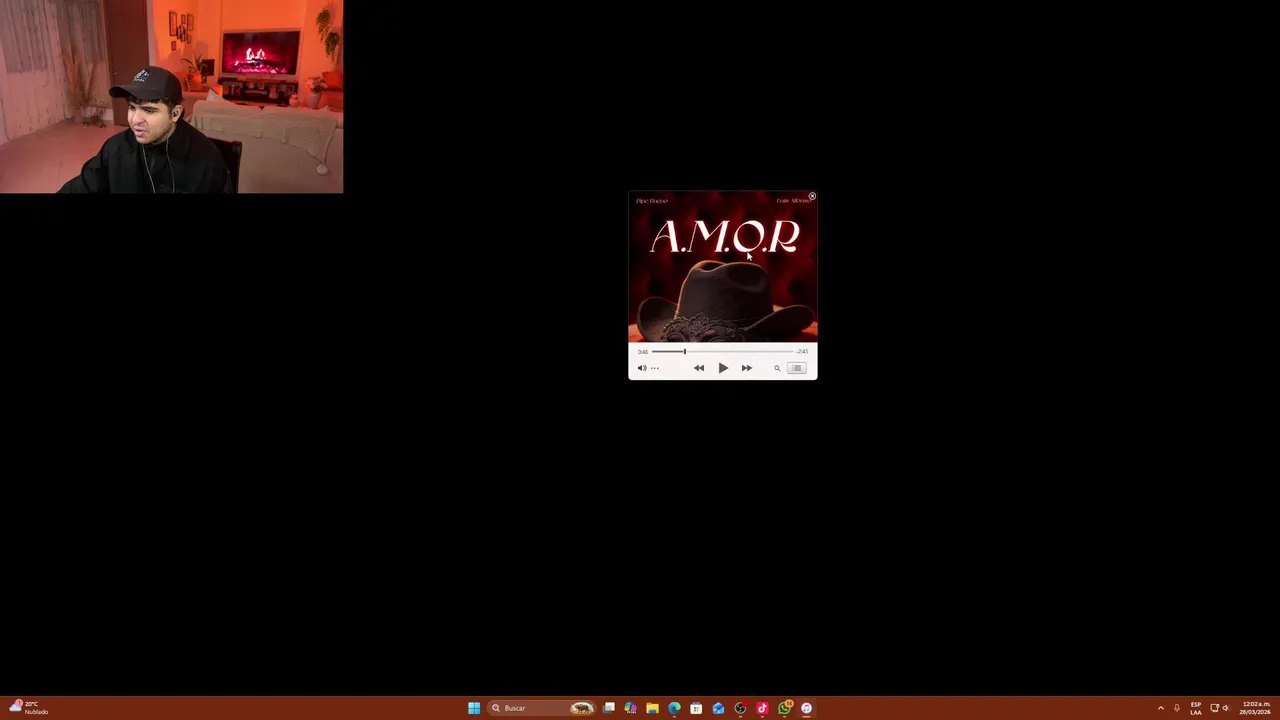Open File Explorer from the taskbar
The width and height of the screenshot is (1280, 720).
tap(652, 708)
